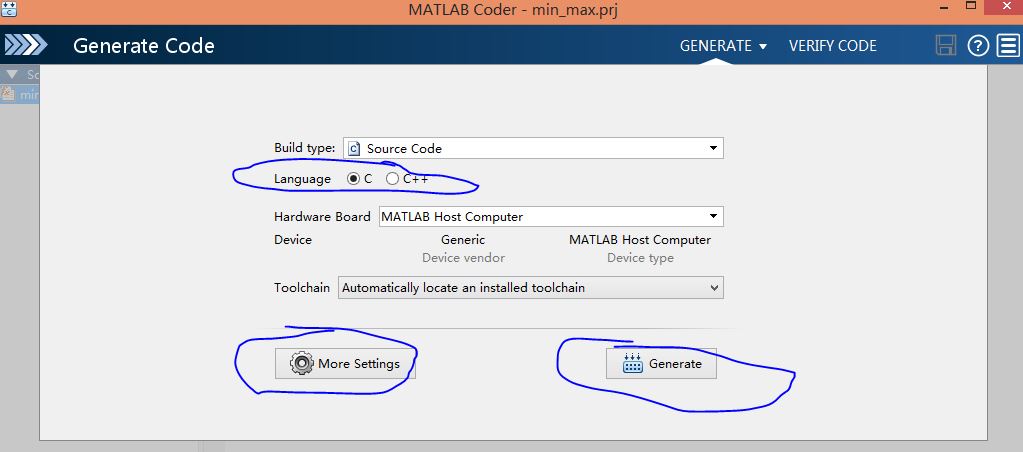Collapse the source files tree triangle
The width and height of the screenshot is (1023, 452).
point(12,75)
